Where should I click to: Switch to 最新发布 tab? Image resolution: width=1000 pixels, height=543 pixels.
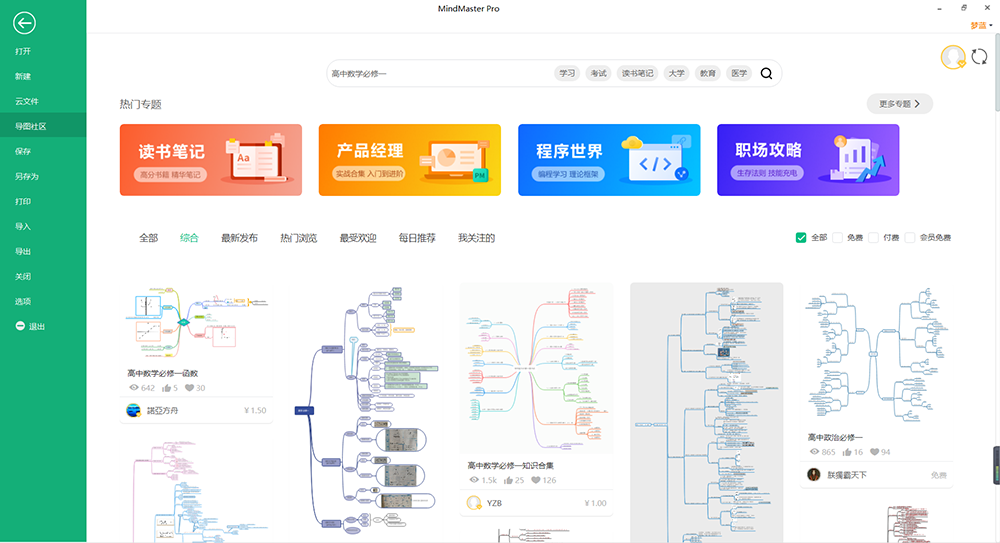239,238
